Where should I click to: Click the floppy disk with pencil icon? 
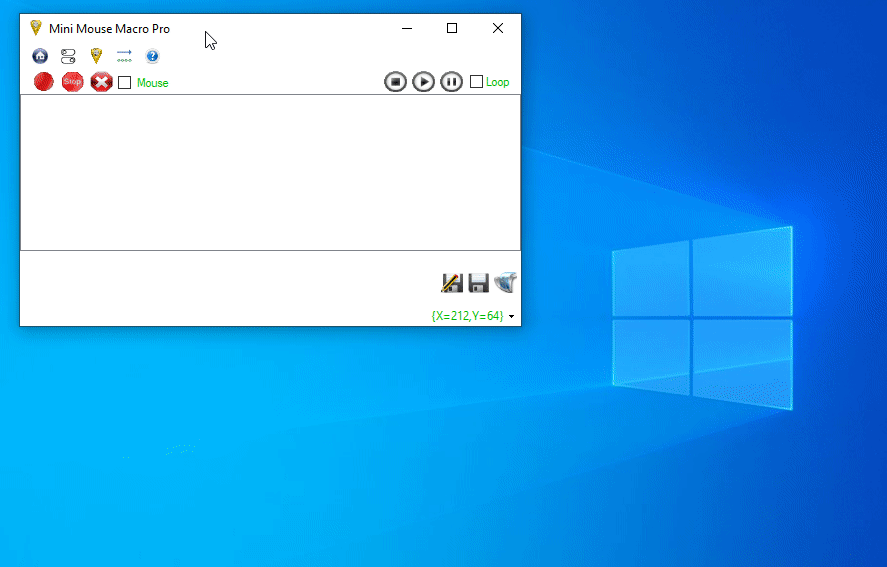click(x=451, y=283)
